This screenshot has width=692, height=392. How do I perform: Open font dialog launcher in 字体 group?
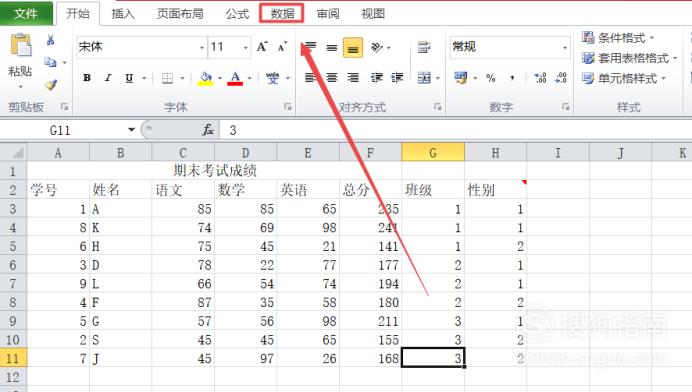pos(288,106)
